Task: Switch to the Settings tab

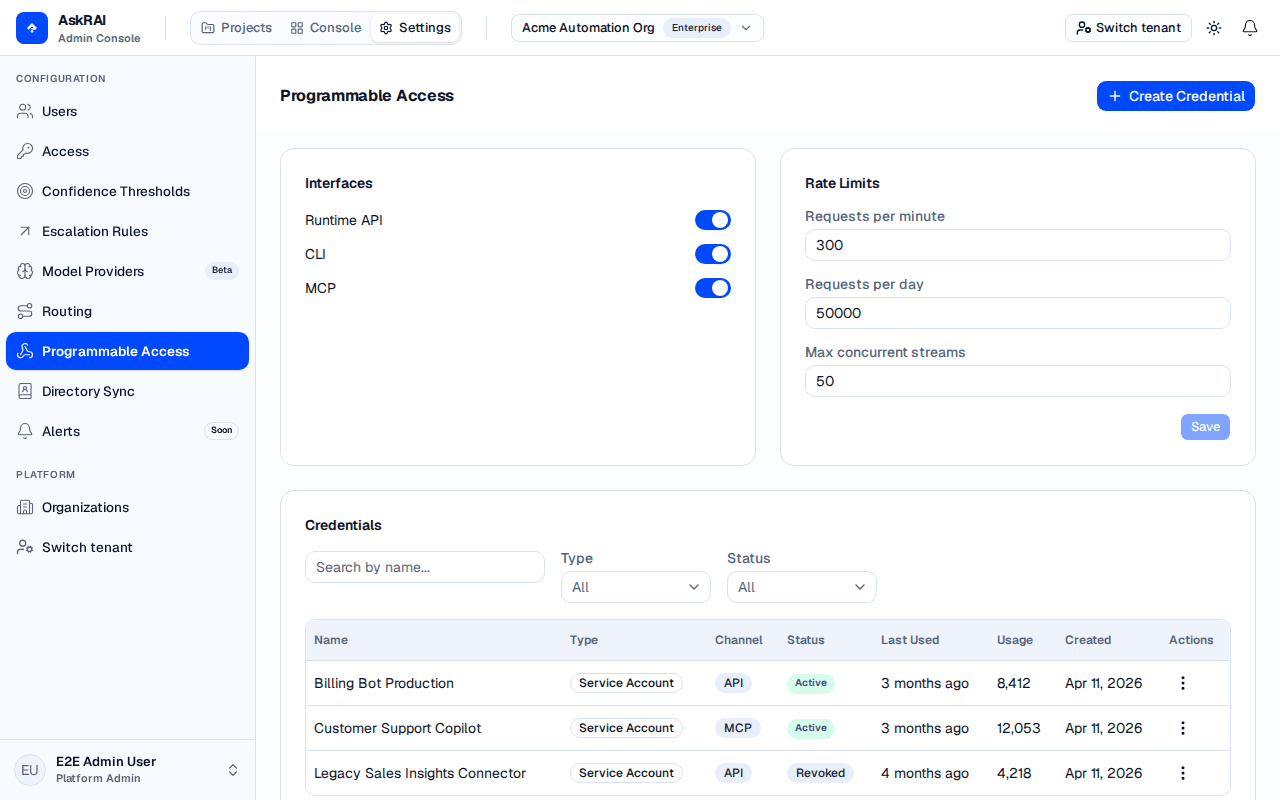Action: point(415,28)
